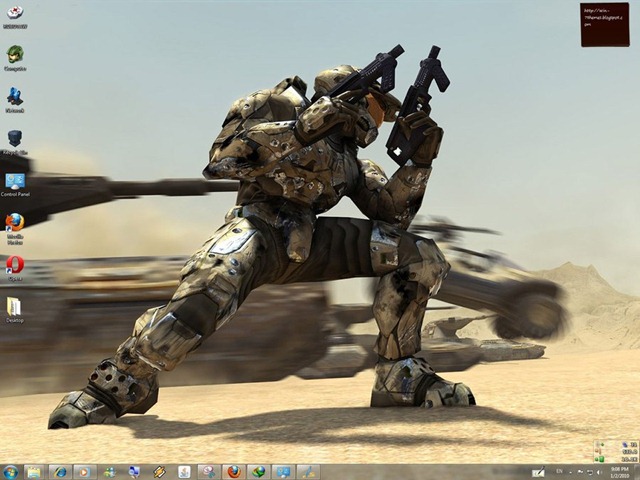Open the paintbrush taskbar icon
This screenshot has width=640, height=480.
308,472
